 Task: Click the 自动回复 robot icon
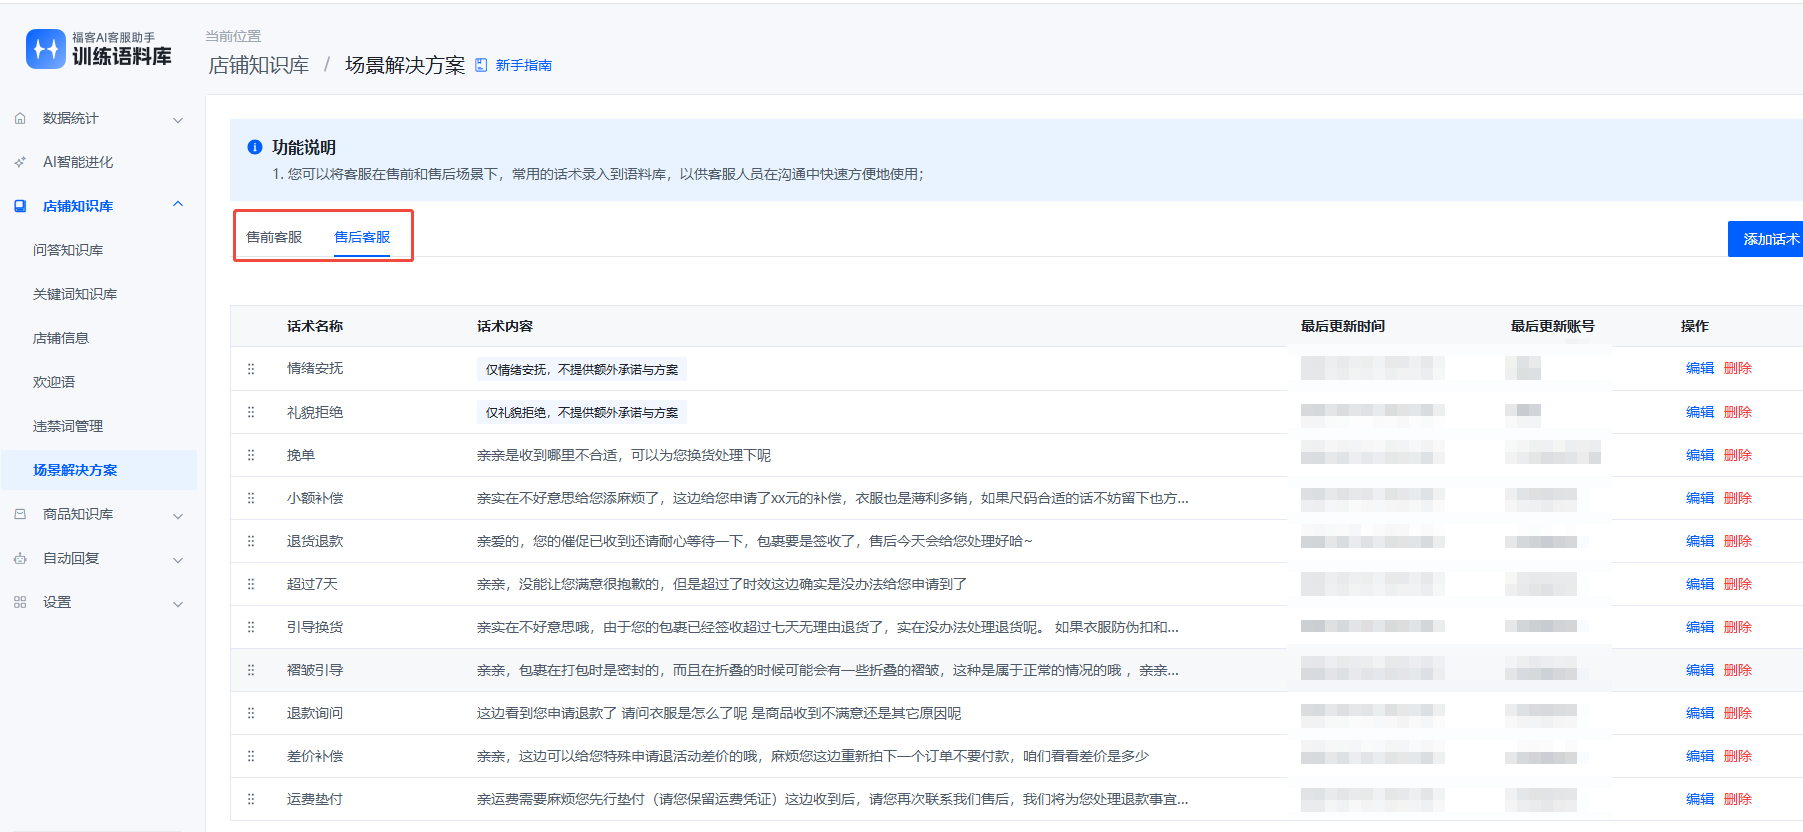tap(20, 558)
